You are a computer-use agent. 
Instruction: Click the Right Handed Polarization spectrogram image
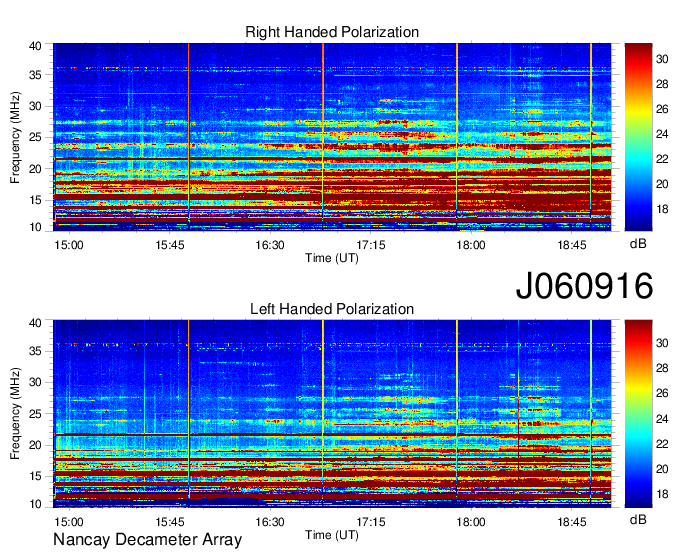[332, 137]
